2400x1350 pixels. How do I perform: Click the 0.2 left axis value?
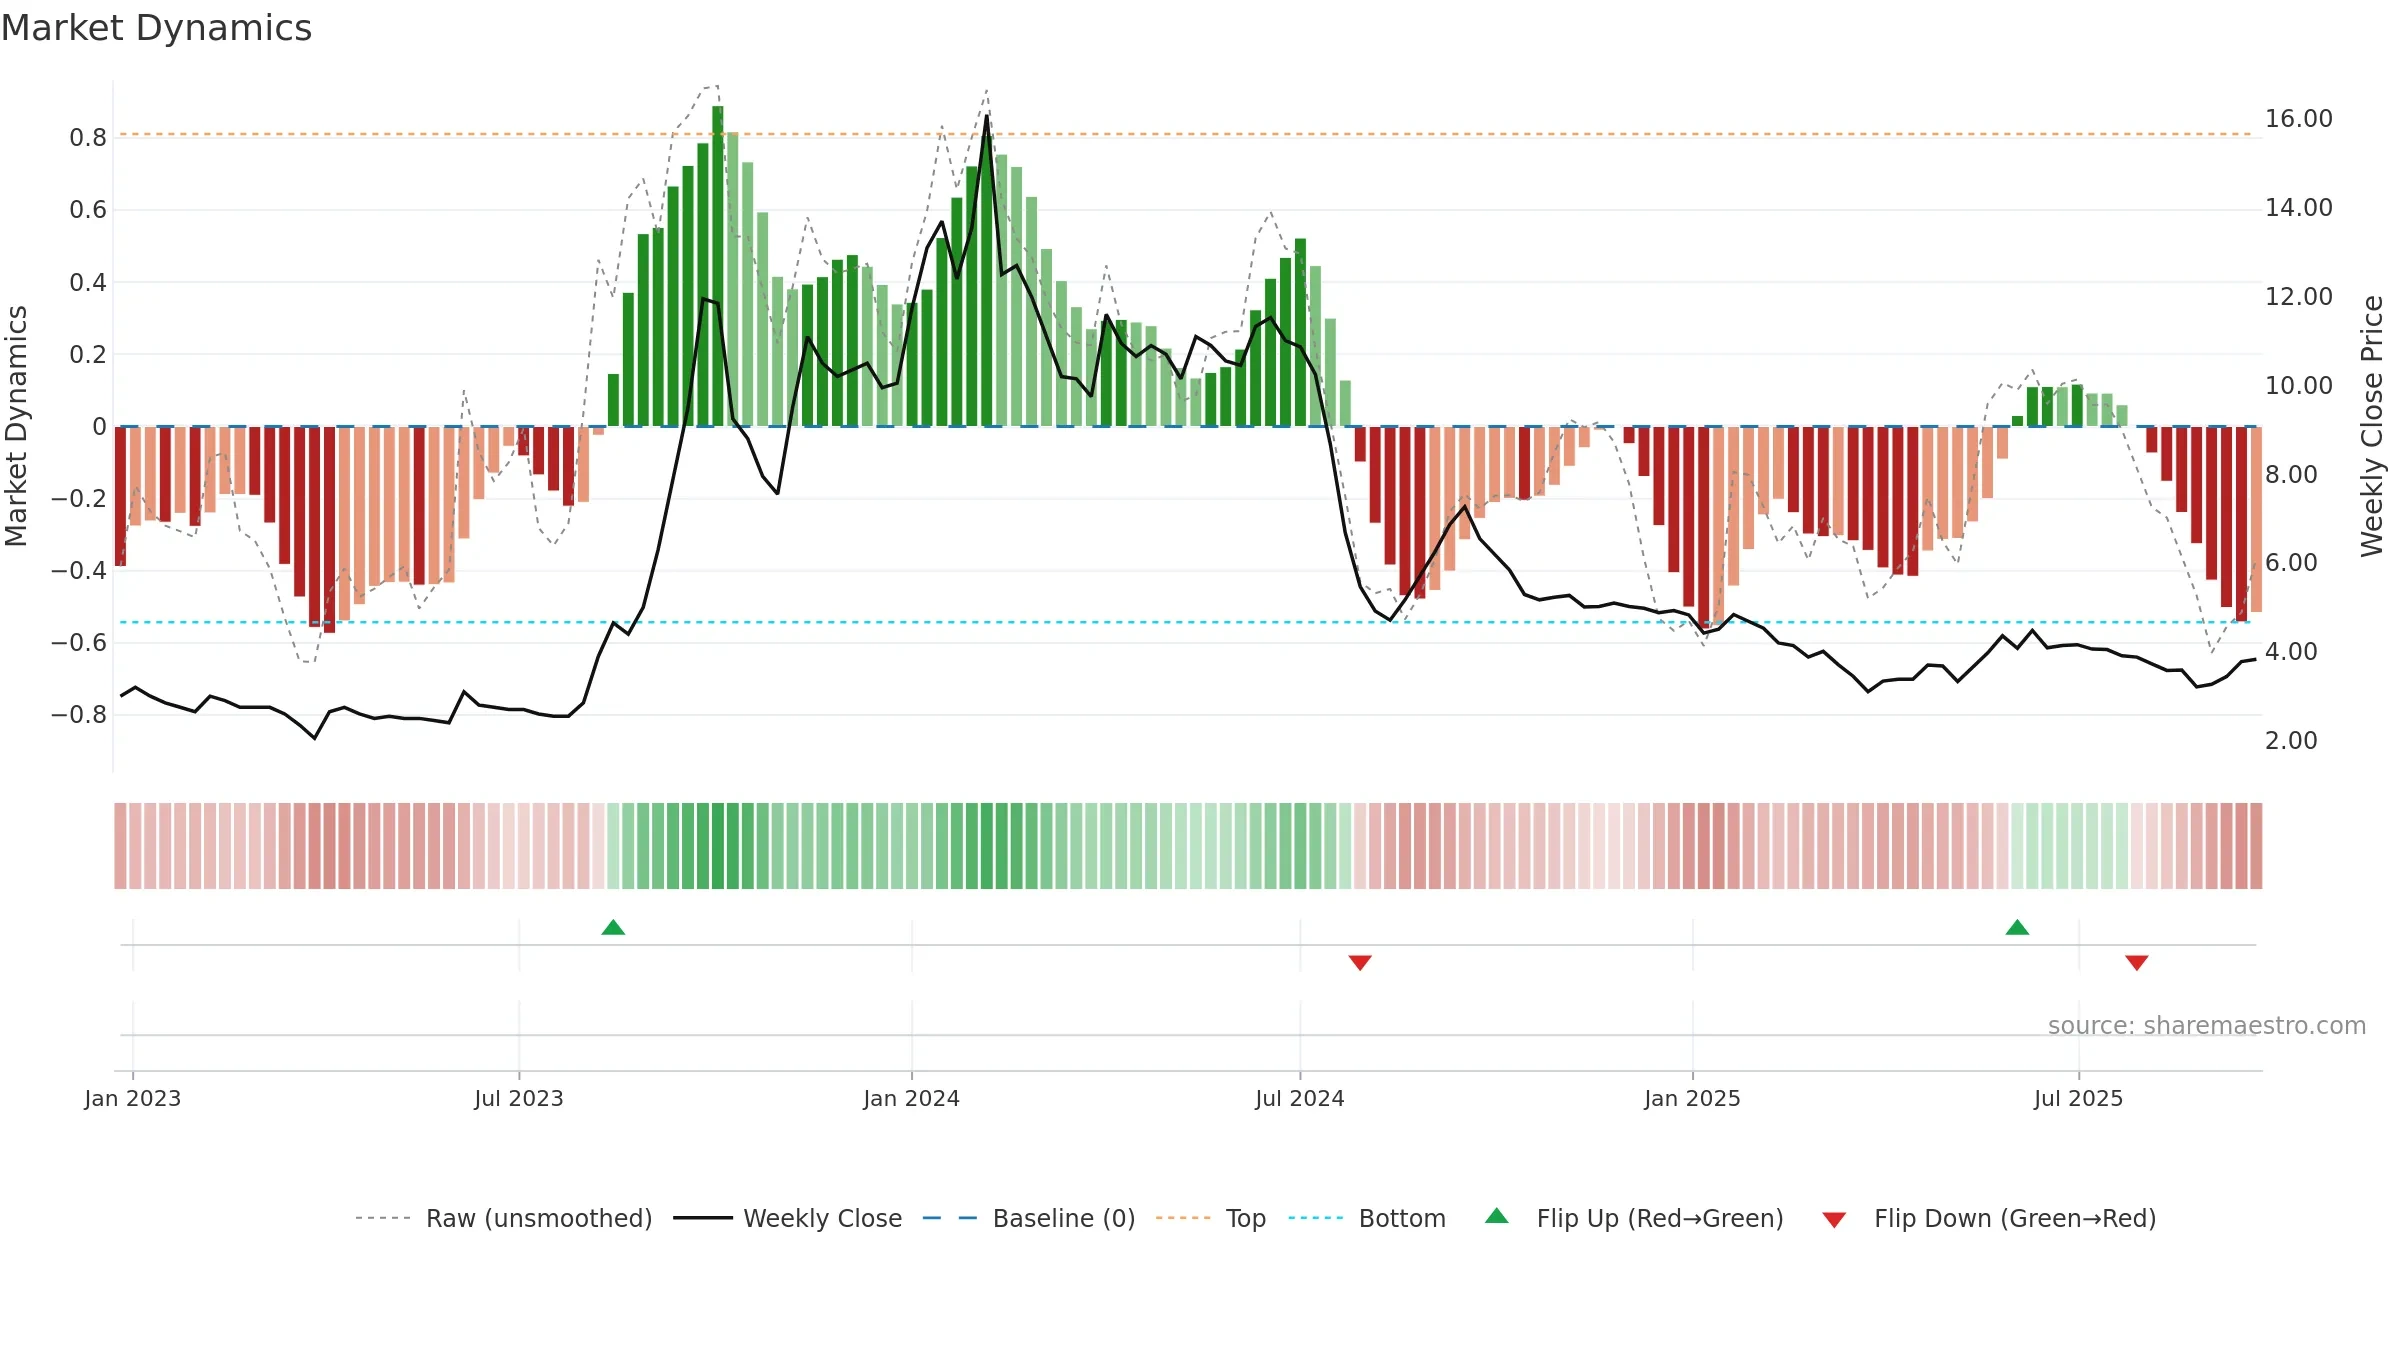88,354
